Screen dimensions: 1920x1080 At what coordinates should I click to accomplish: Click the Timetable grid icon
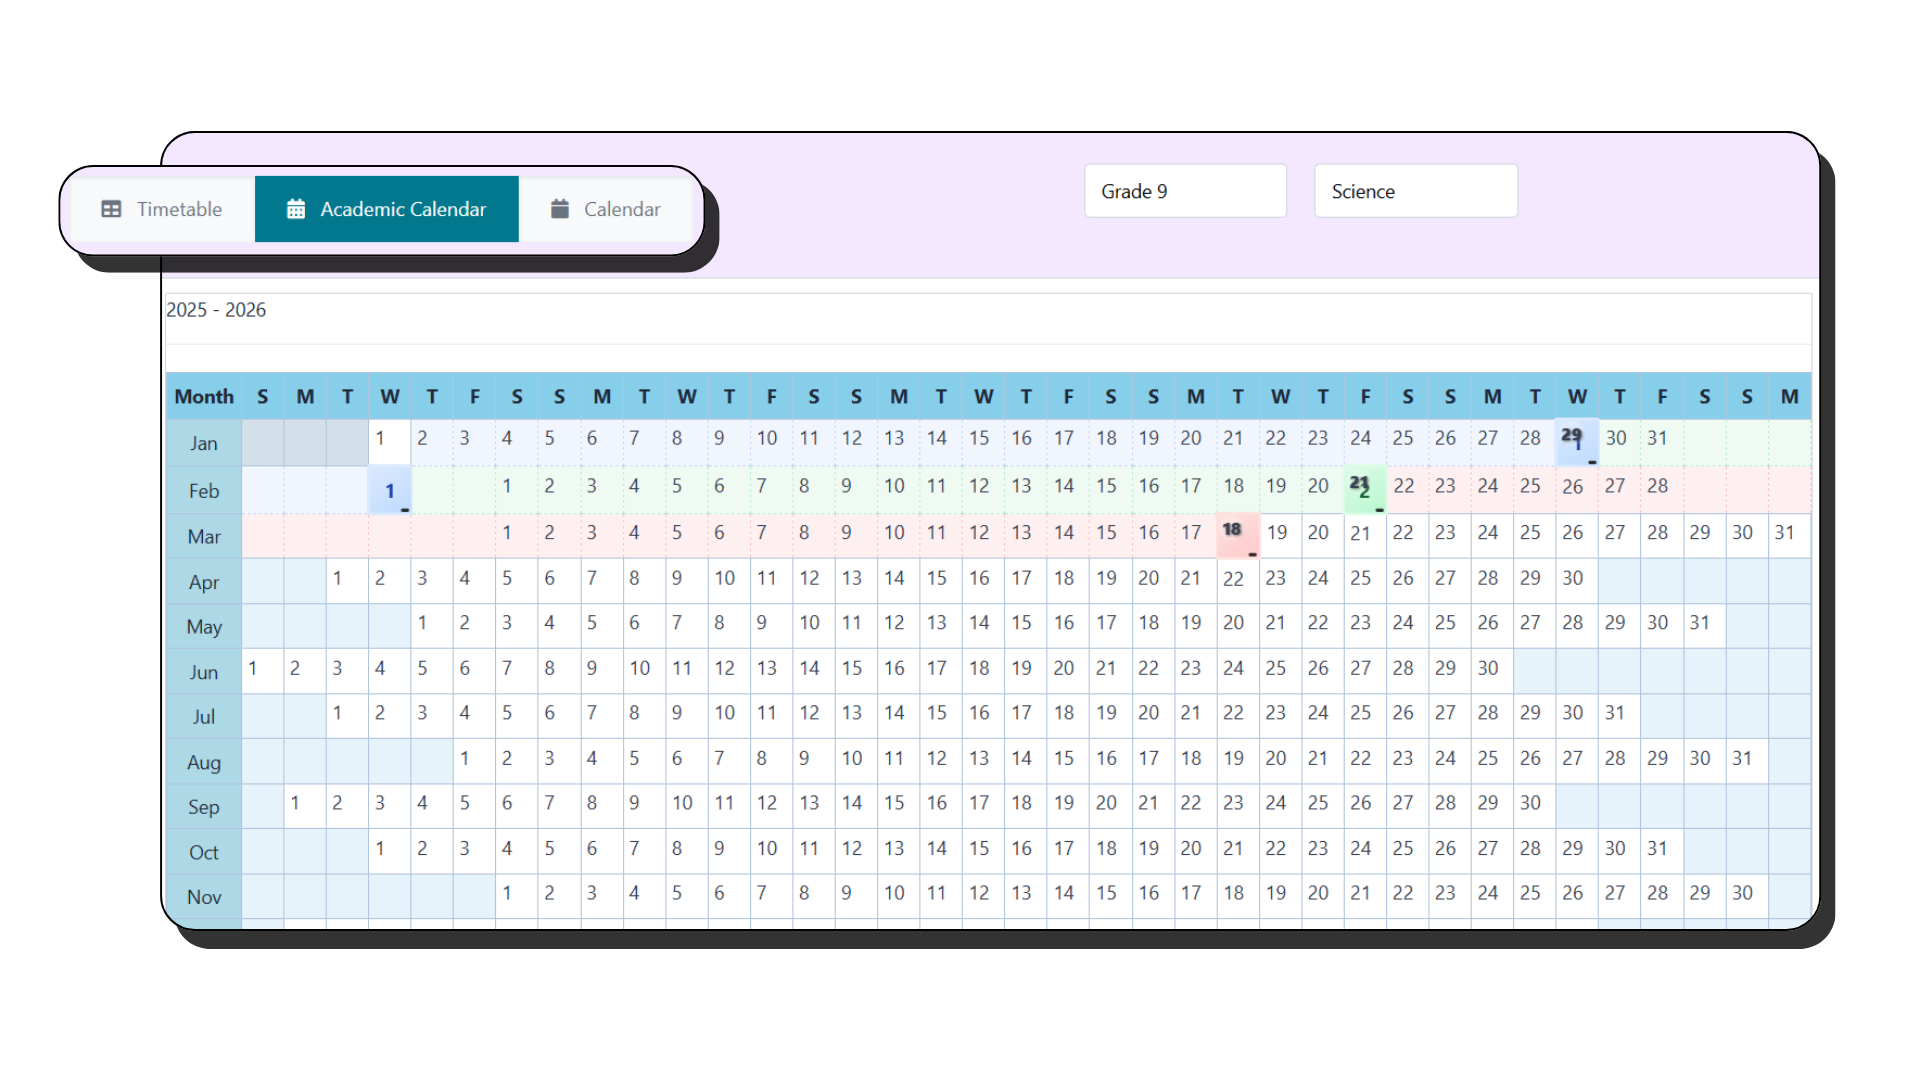pyautogui.click(x=112, y=209)
